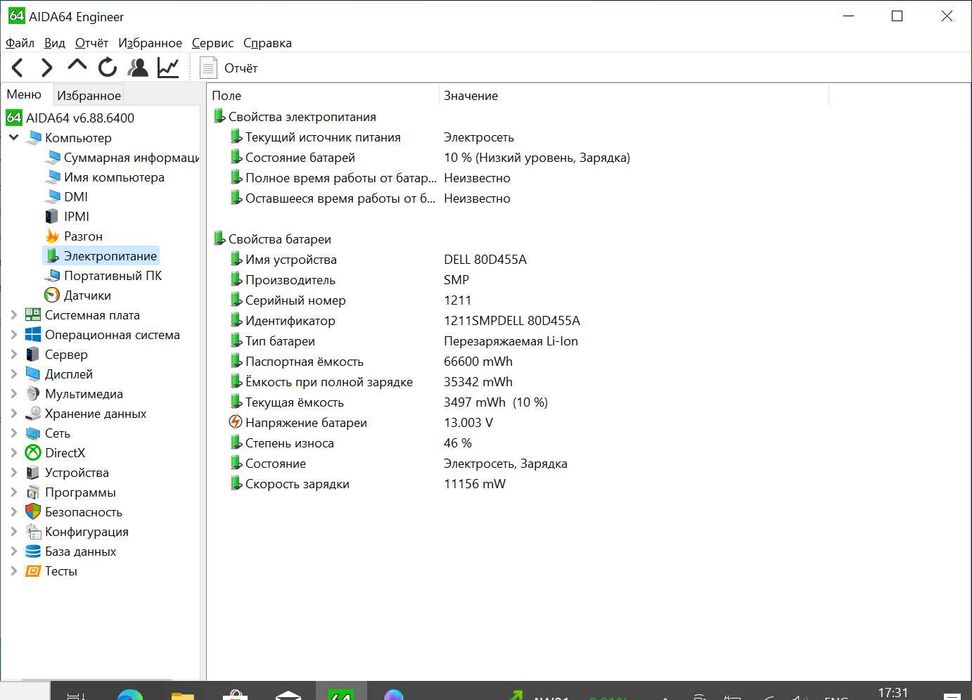
Task: Go forward with the right arrow toolbar icon
Action: pos(46,68)
